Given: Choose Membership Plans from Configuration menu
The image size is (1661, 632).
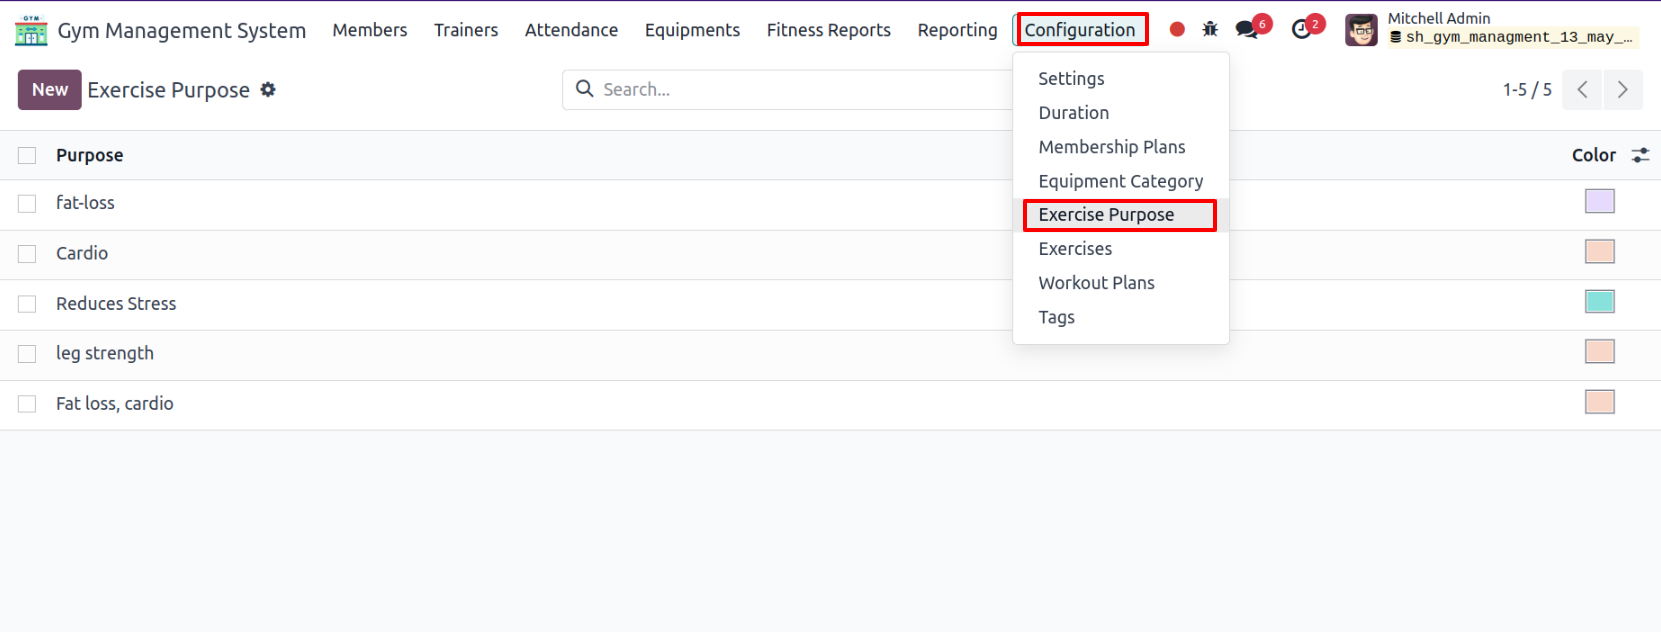Looking at the screenshot, I should point(1112,147).
